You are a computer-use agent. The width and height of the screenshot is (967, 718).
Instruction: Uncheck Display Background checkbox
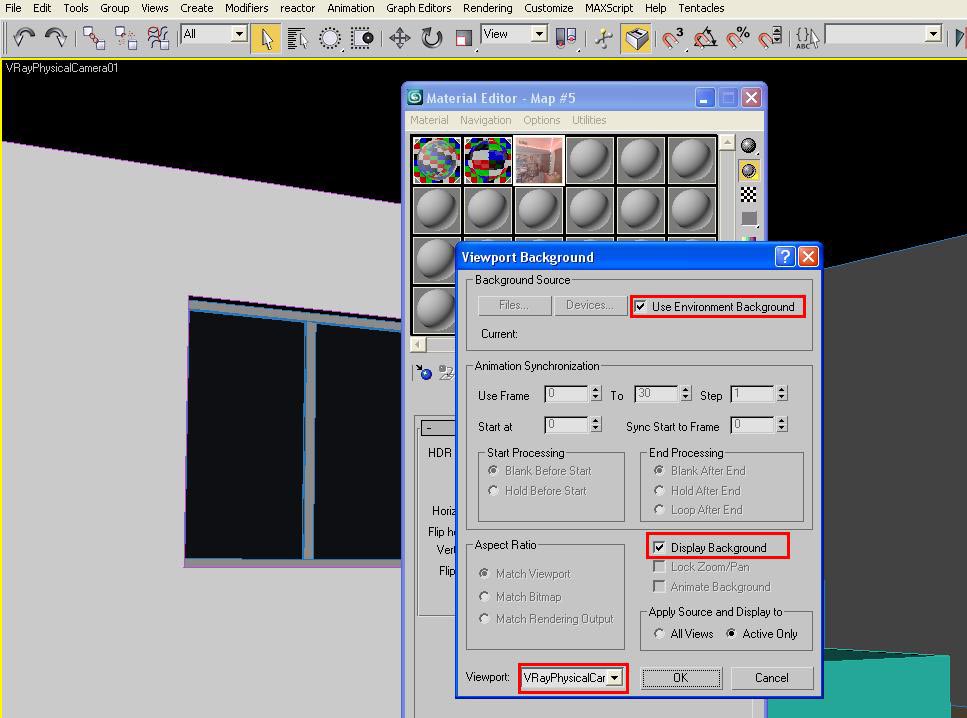click(659, 547)
